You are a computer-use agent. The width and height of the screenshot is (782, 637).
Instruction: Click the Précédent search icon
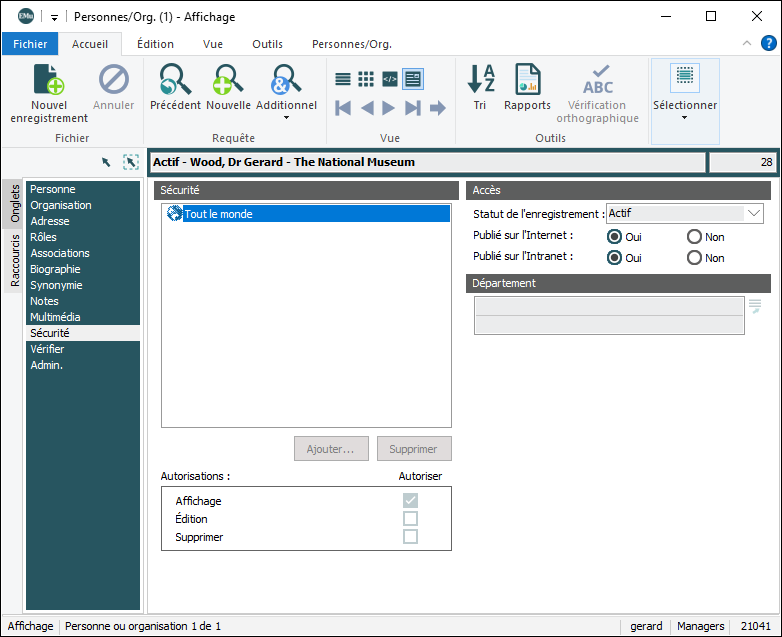point(175,80)
